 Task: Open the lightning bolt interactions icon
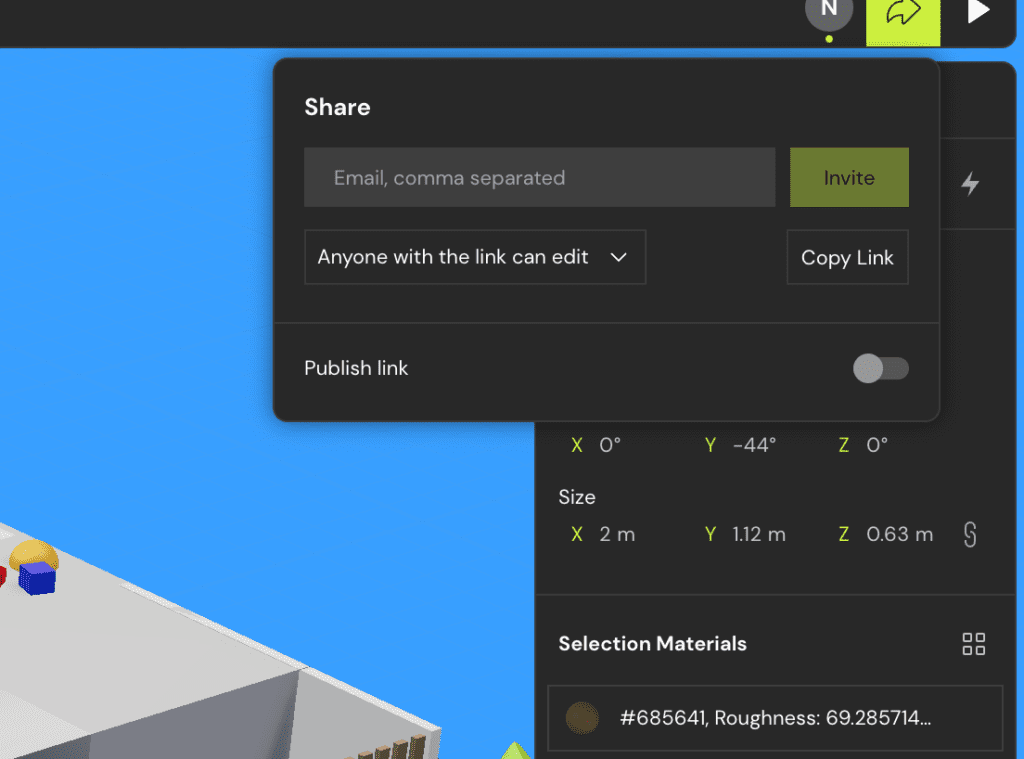(969, 184)
